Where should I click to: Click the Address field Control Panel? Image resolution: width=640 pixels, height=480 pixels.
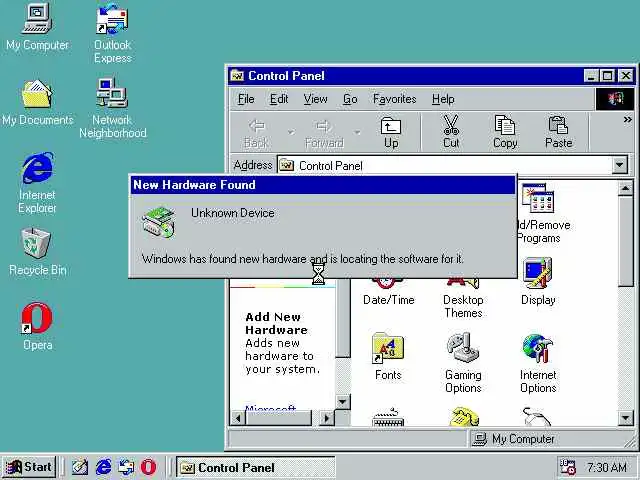(x=445, y=165)
